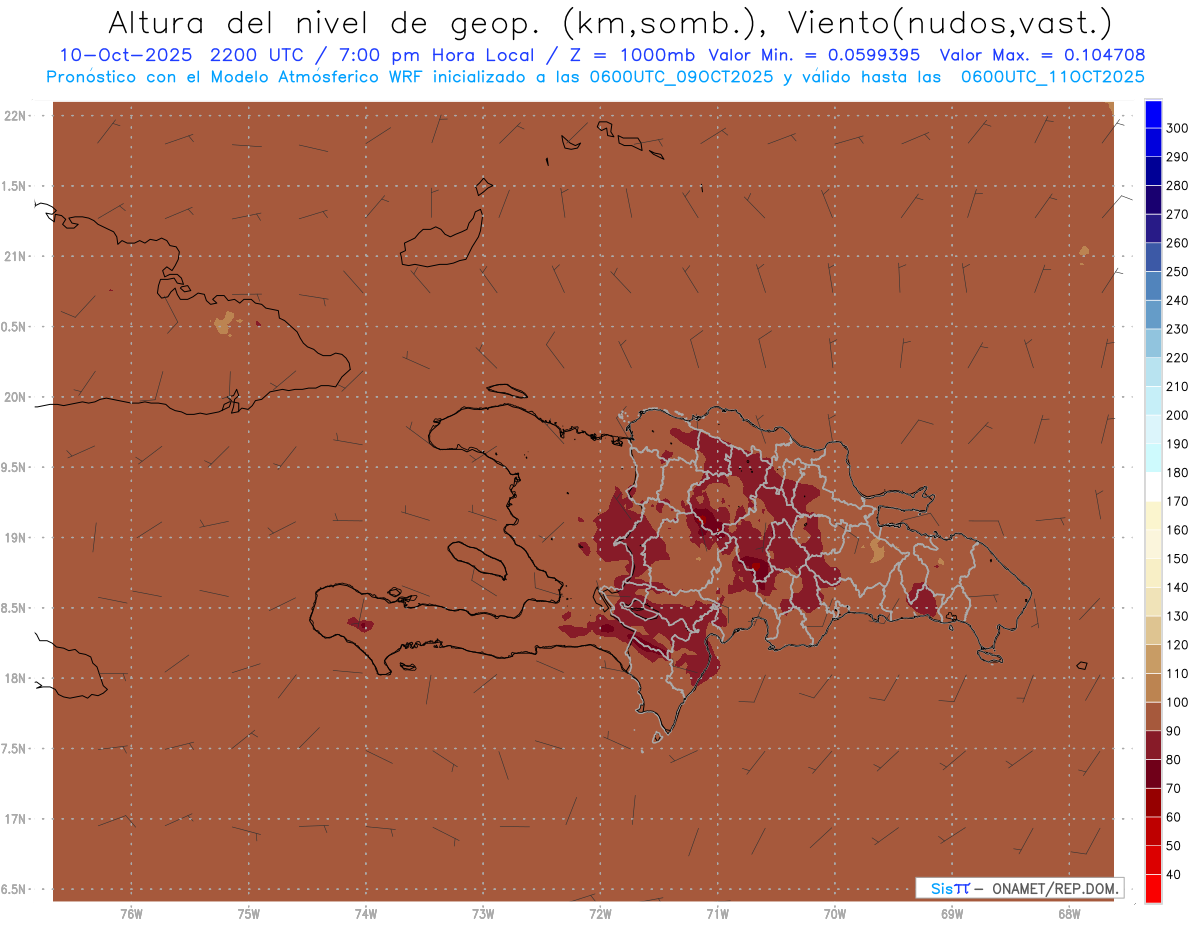Click the longitude label '72W'
The width and height of the screenshot is (1200, 927).
pyautogui.click(x=600, y=914)
